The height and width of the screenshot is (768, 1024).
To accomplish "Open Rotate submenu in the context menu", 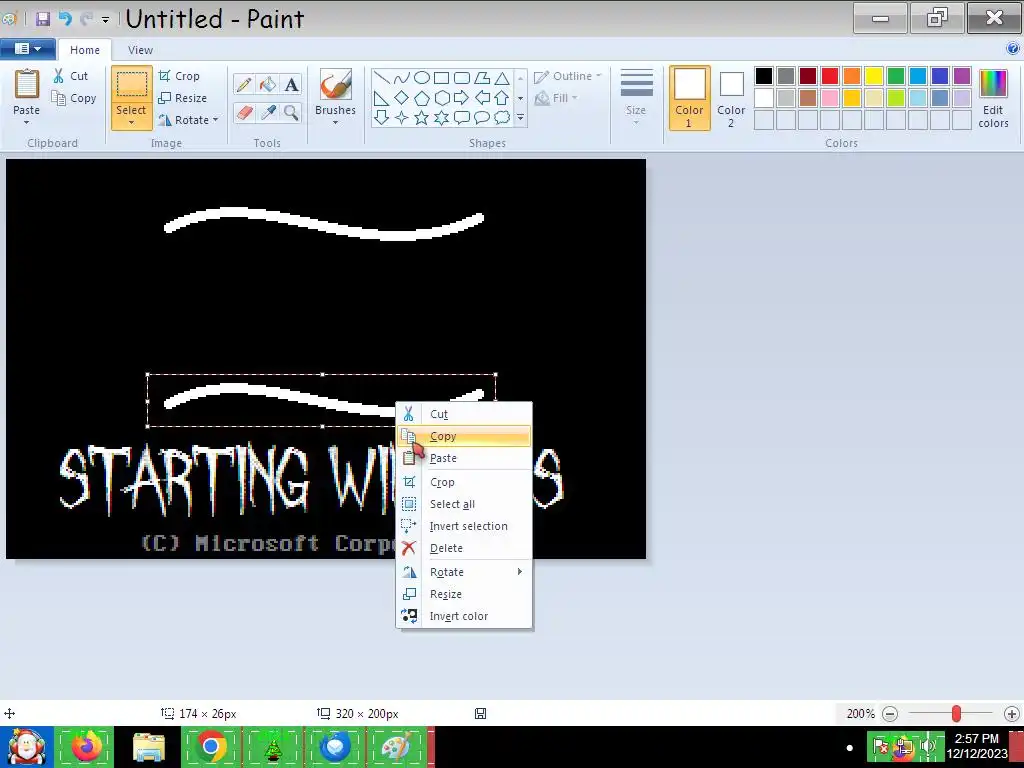I will point(464,572).
